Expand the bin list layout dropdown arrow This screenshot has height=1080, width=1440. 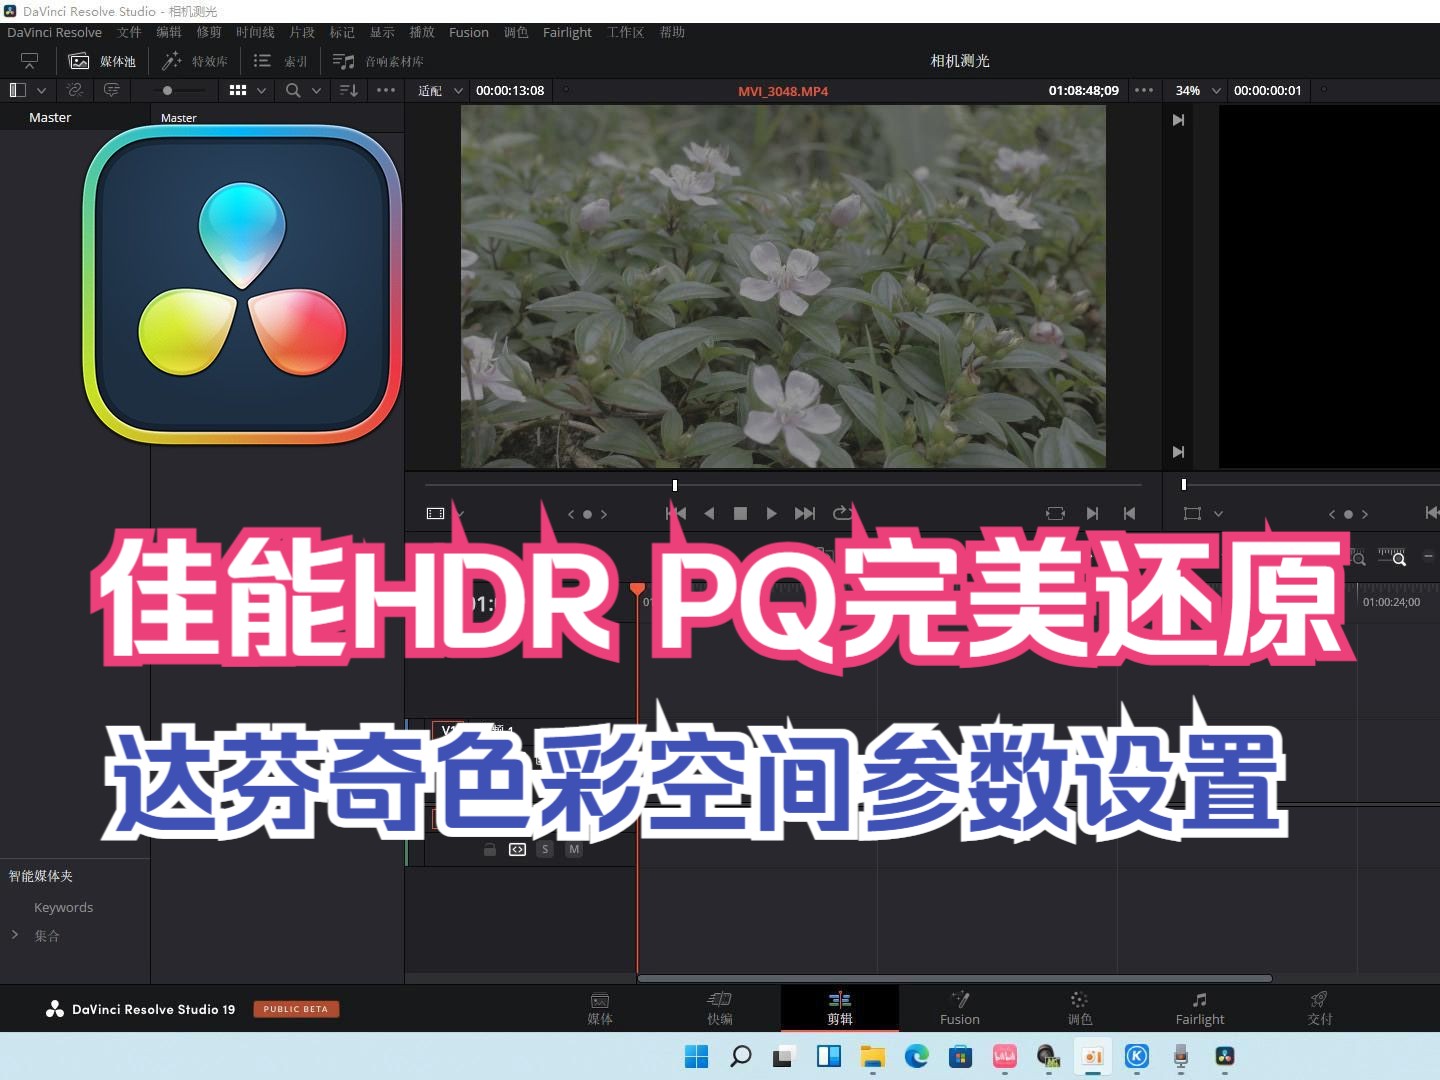point(41,91)
